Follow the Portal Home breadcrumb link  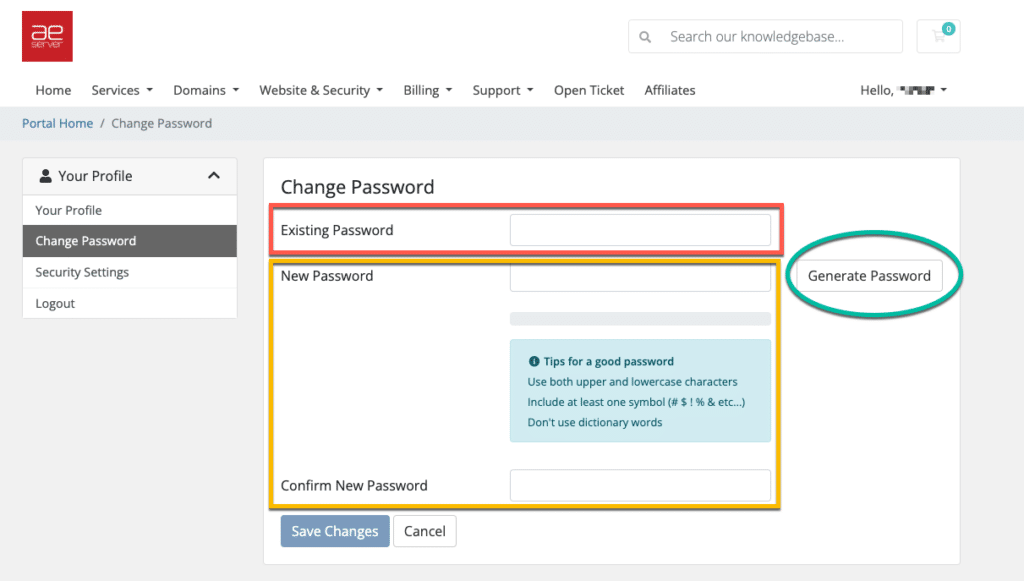click(57, 123)
